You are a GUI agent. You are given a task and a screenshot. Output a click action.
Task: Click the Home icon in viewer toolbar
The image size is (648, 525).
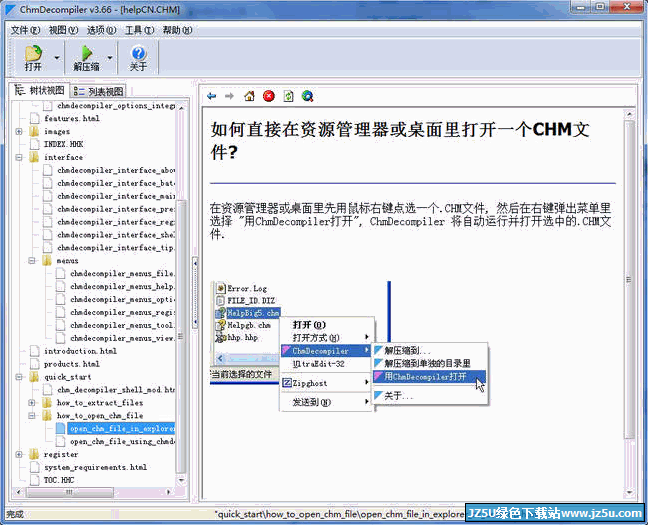point(249,96)
